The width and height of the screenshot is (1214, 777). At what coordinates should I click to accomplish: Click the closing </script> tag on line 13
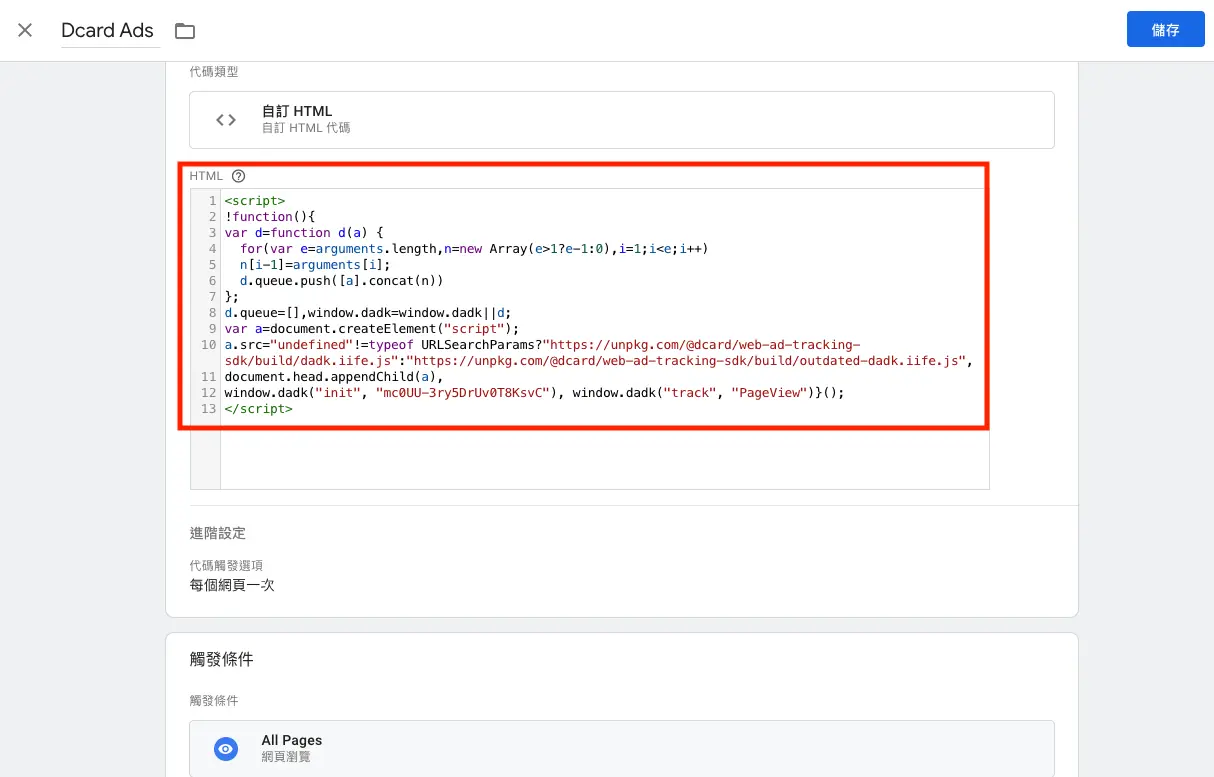258,409
